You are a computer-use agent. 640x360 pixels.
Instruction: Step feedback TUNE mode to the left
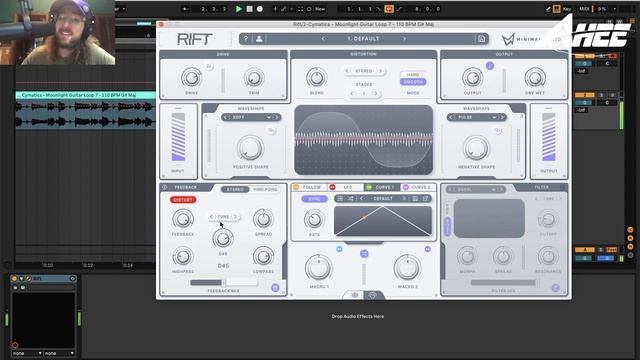coord(211,217)
